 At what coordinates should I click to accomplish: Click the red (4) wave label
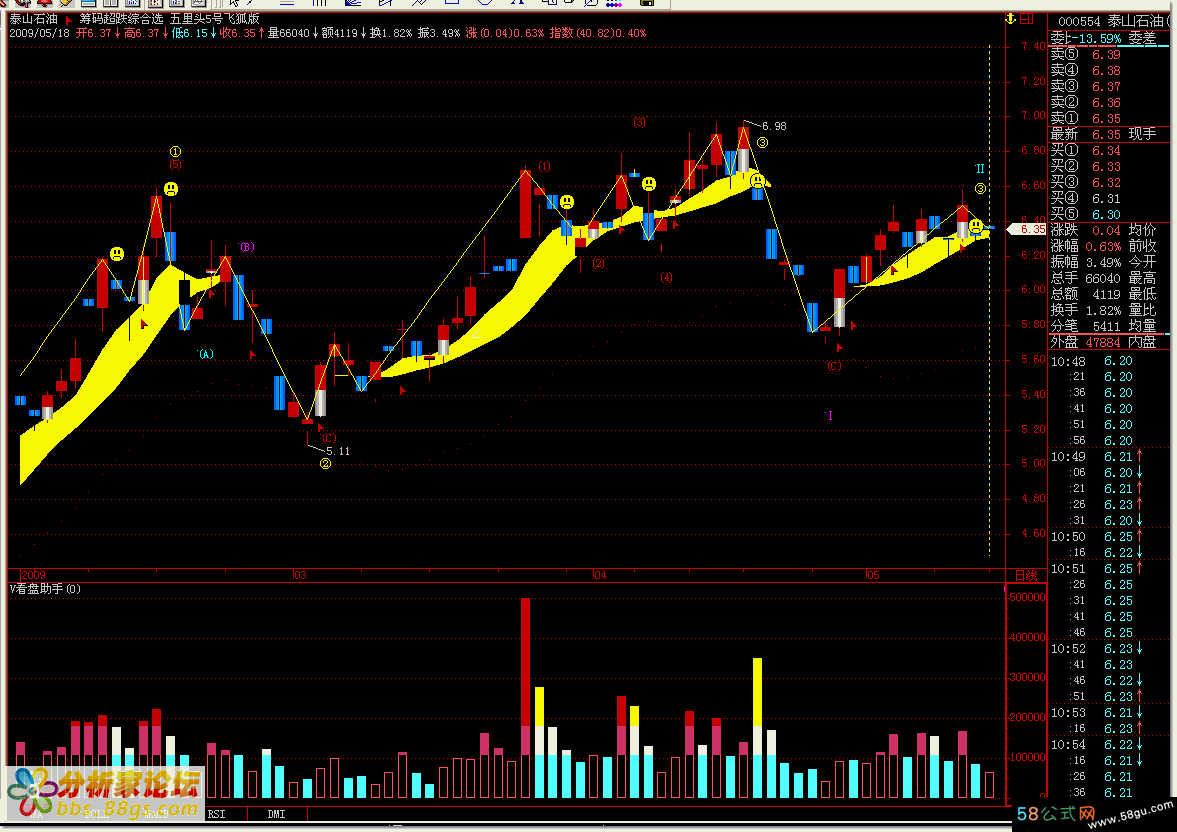coord(667,278)
